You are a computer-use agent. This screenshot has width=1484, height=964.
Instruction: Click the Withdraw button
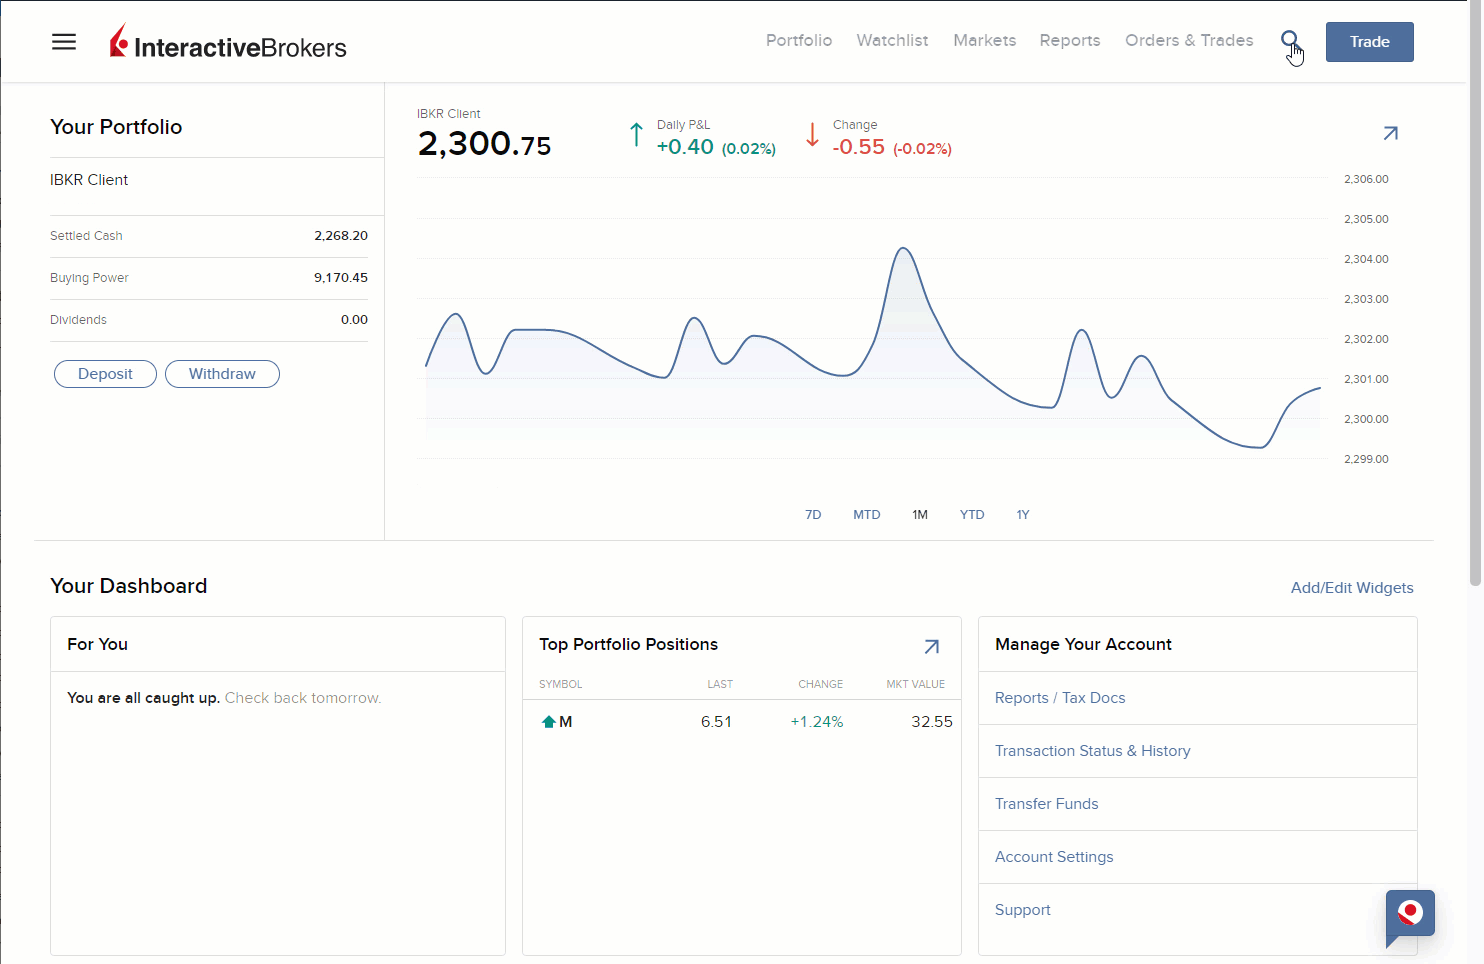click(x=222, y=374)
